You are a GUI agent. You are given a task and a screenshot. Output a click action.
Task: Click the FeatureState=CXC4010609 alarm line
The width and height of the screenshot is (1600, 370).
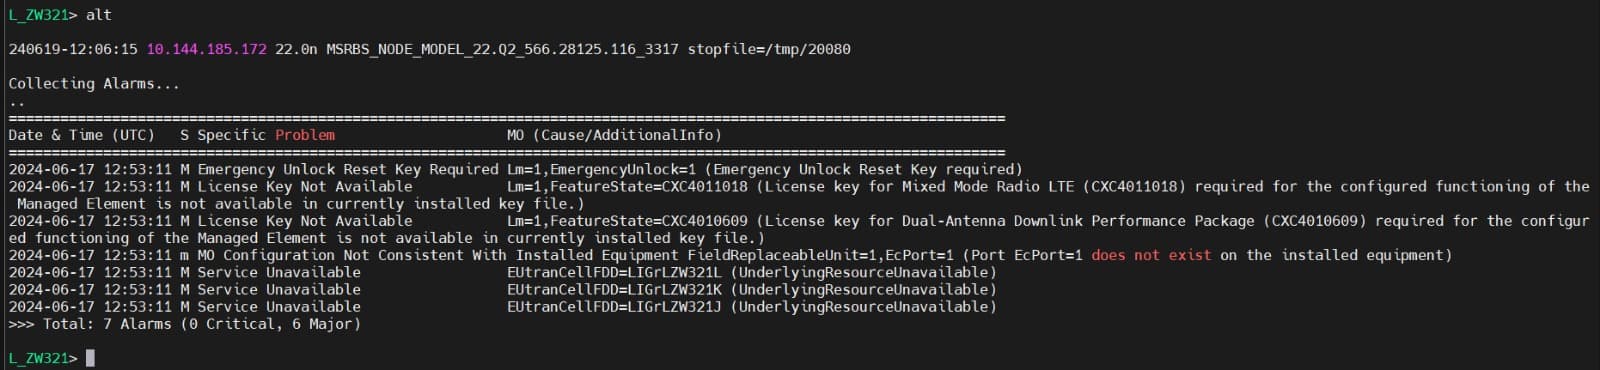coord(800,229)
